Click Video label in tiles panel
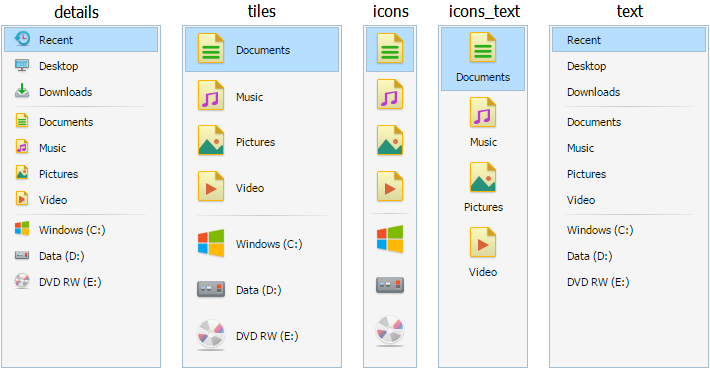Screen dimensions: 710x371 [250, 188]
